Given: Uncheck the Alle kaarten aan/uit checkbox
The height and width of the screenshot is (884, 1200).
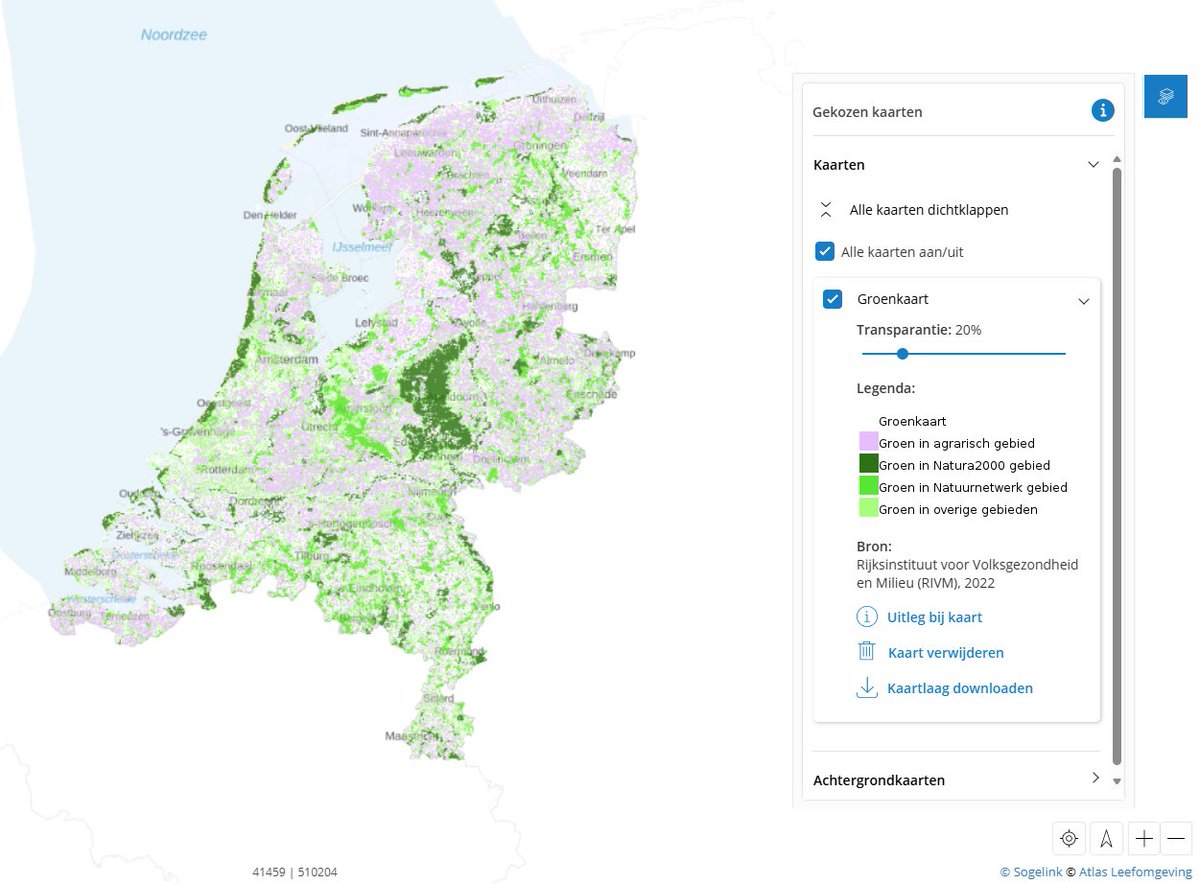Looking at the screenshot, I should coord(824,251).
